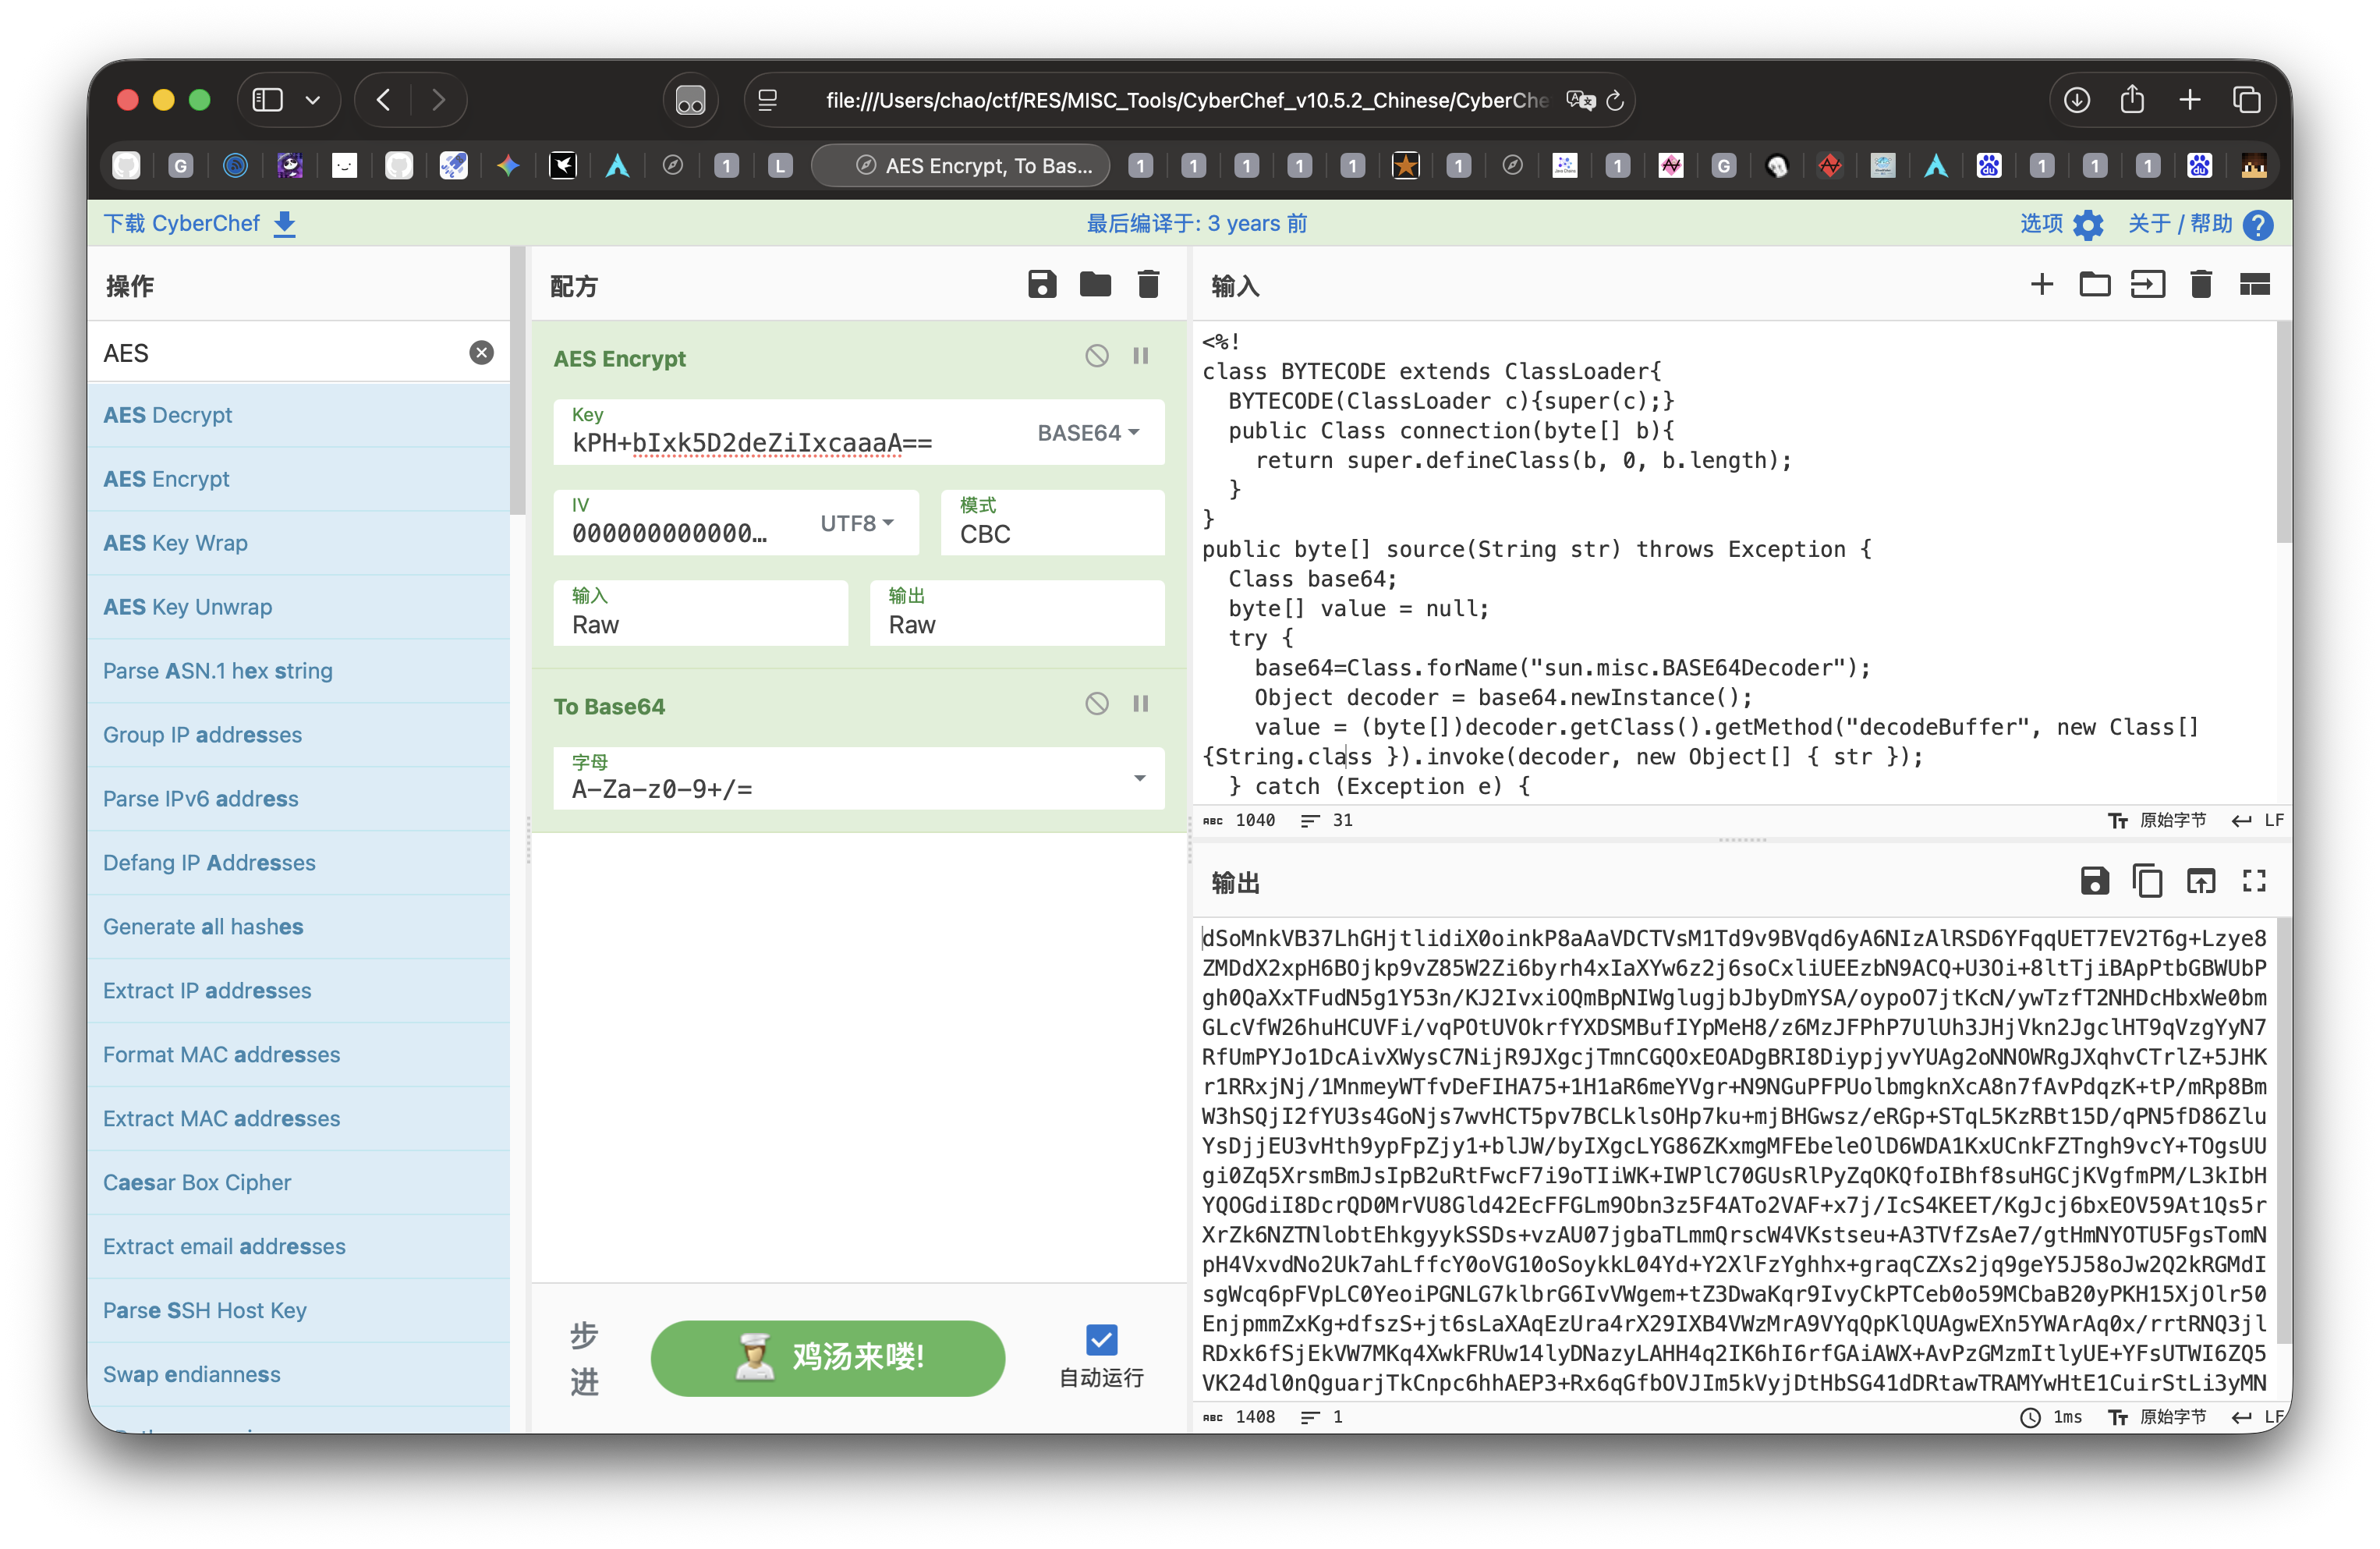
Task: Save the recipe with floppy icon
Action: point(1041,285)
